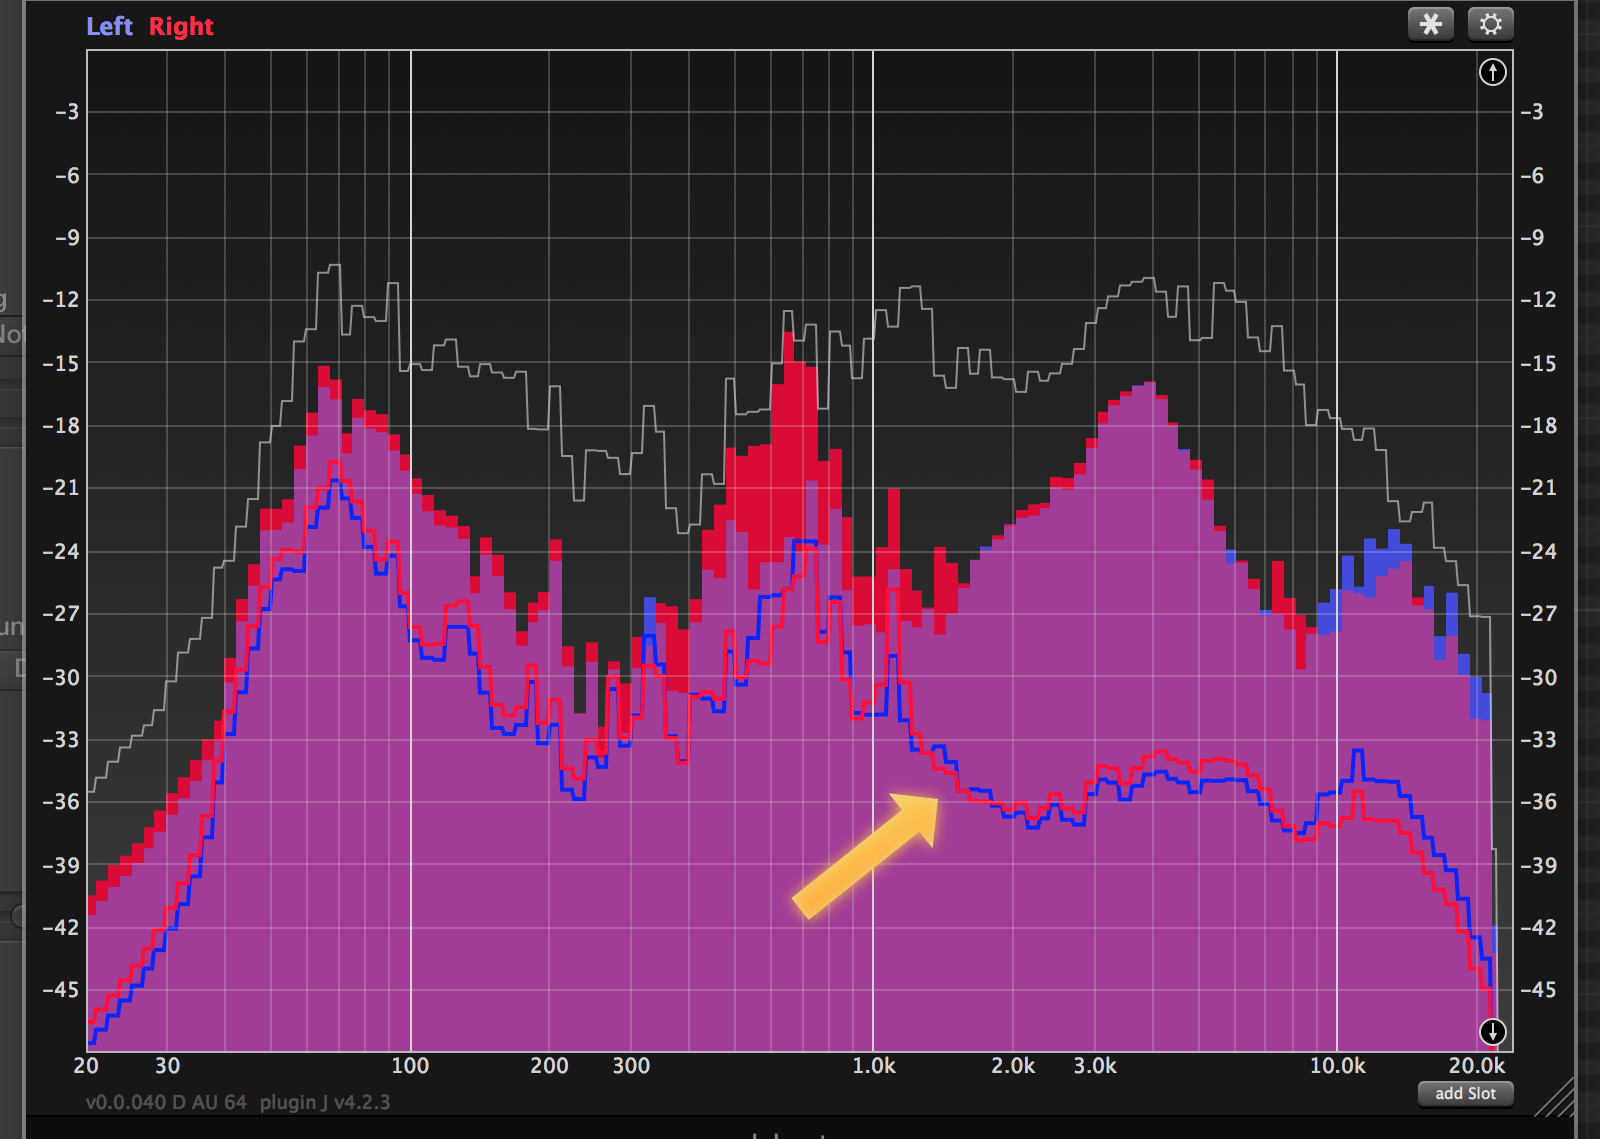Click the 200 frequency axis label

(x=549, y=1066)
